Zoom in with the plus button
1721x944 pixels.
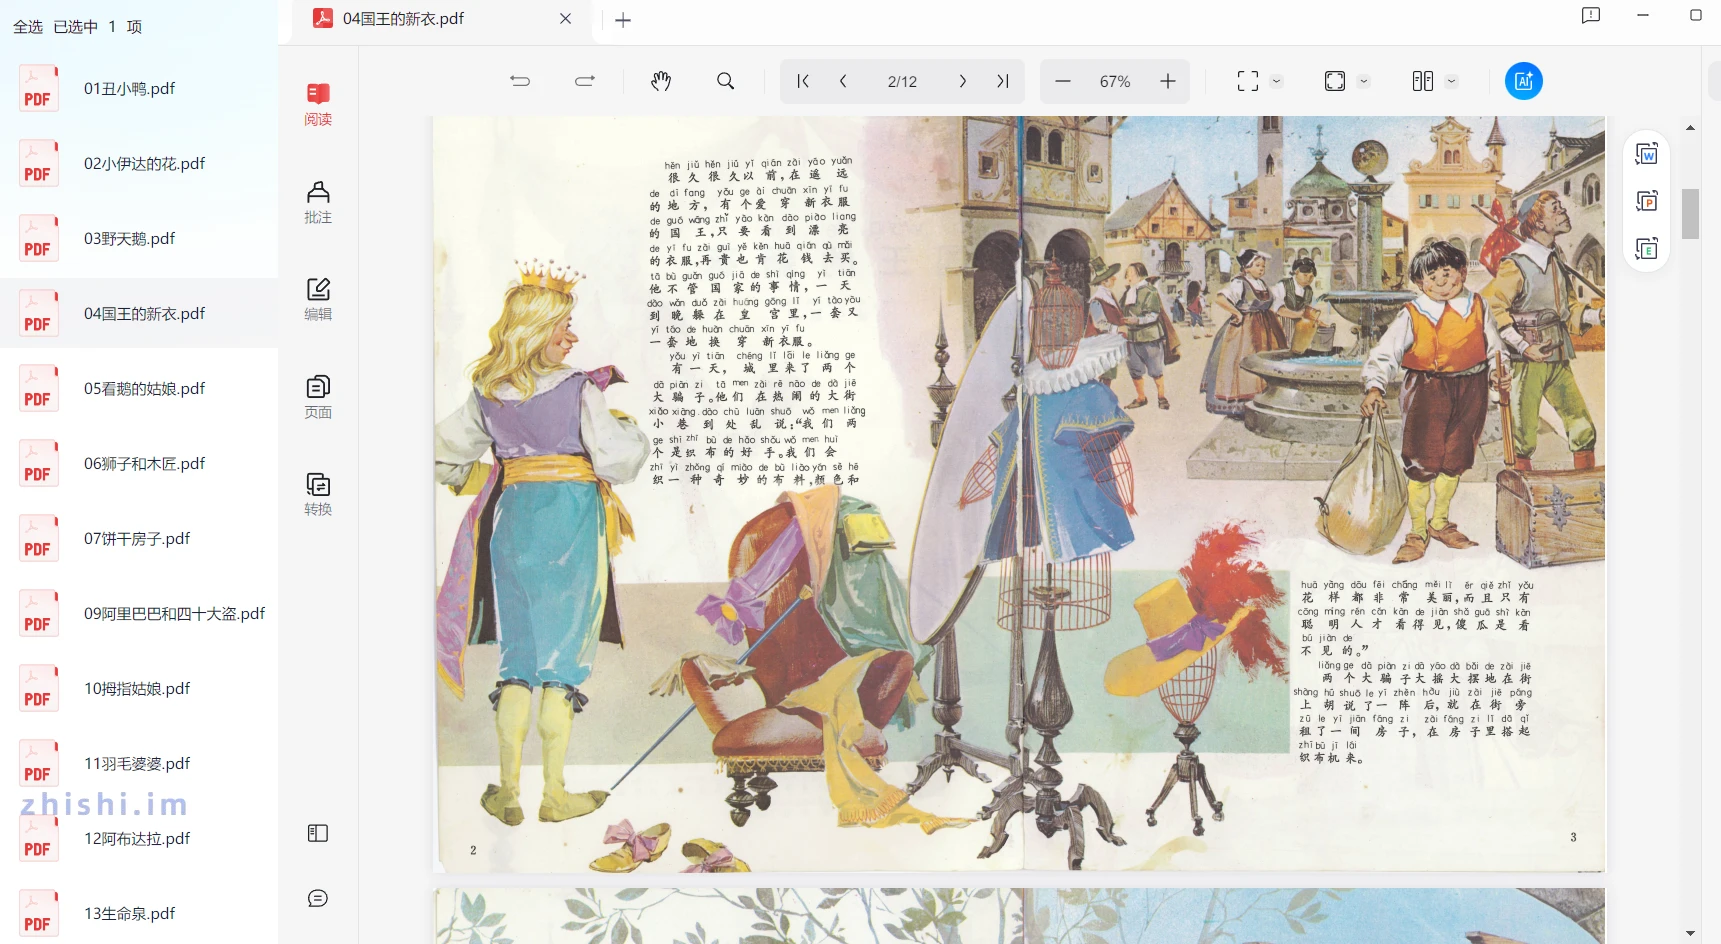(x=1168, y=81)
